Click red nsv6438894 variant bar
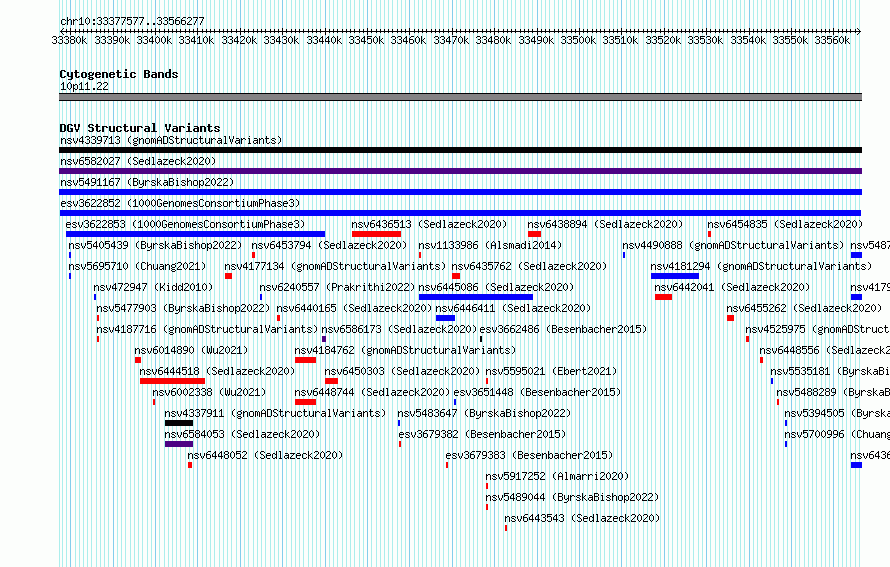Viewport: 890px width, 567px height. click(x=534, y=234)
